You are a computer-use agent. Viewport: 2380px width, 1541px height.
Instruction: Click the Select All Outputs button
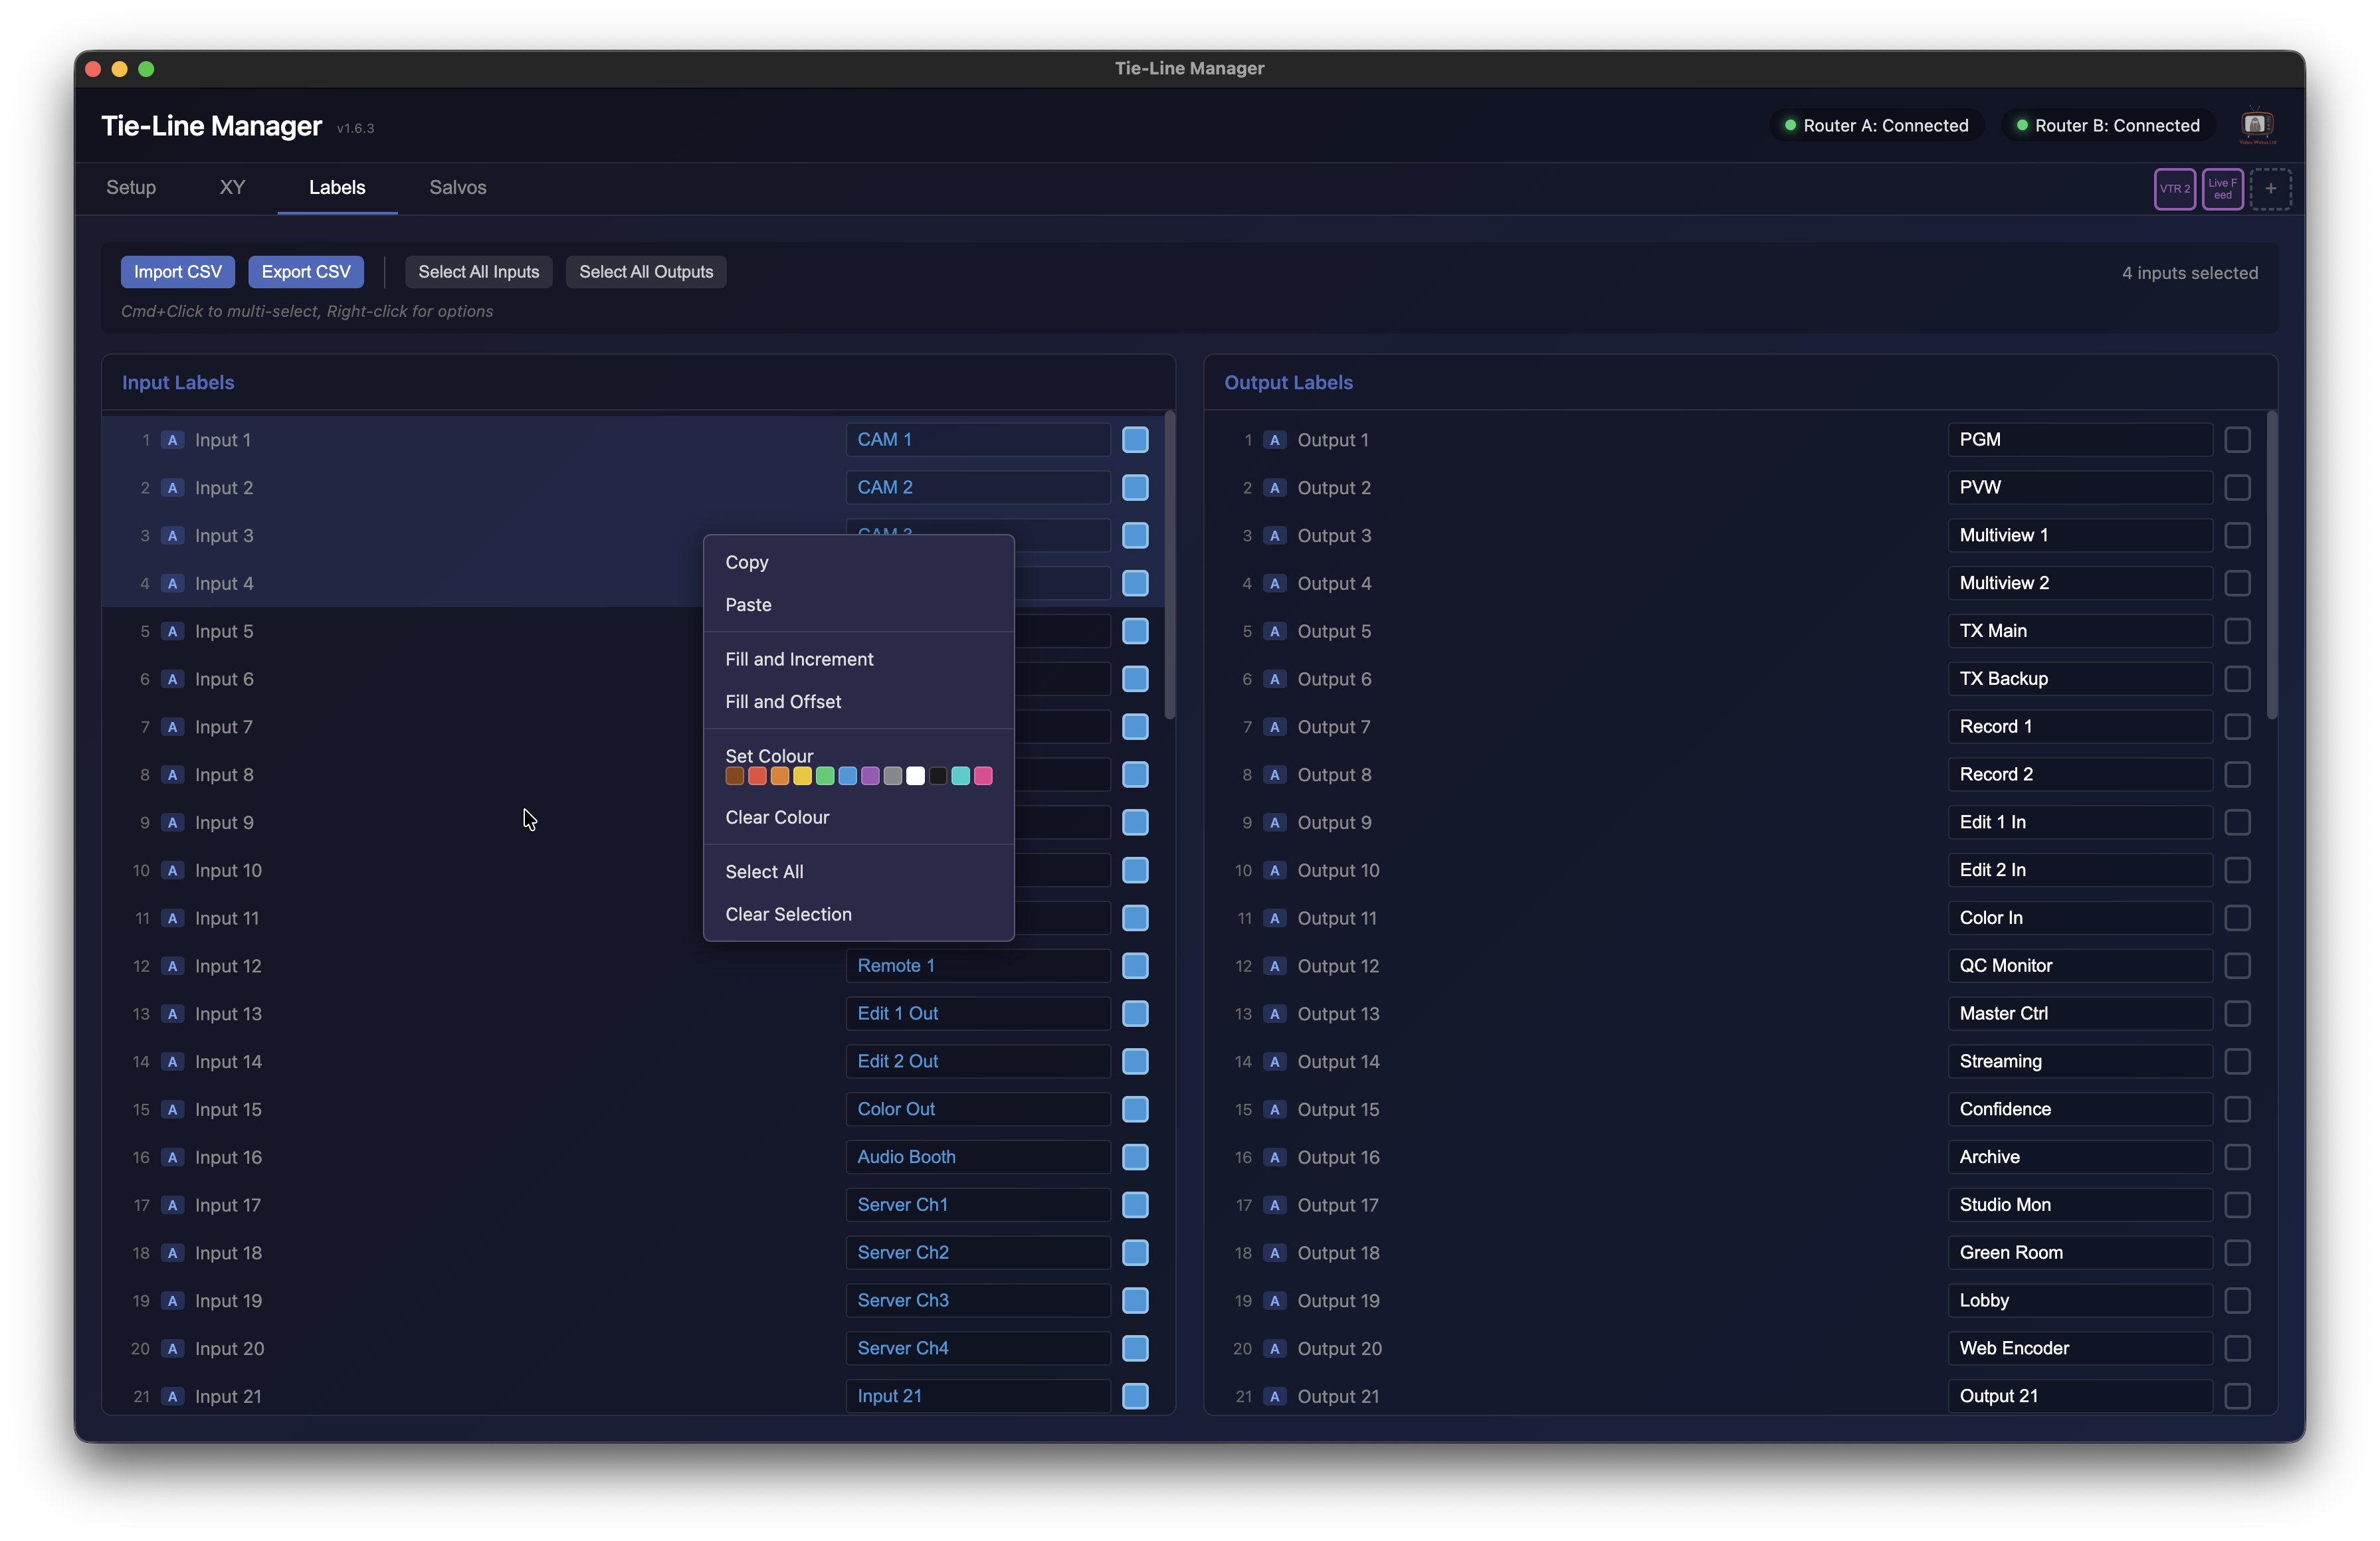(x=646, y=271)
